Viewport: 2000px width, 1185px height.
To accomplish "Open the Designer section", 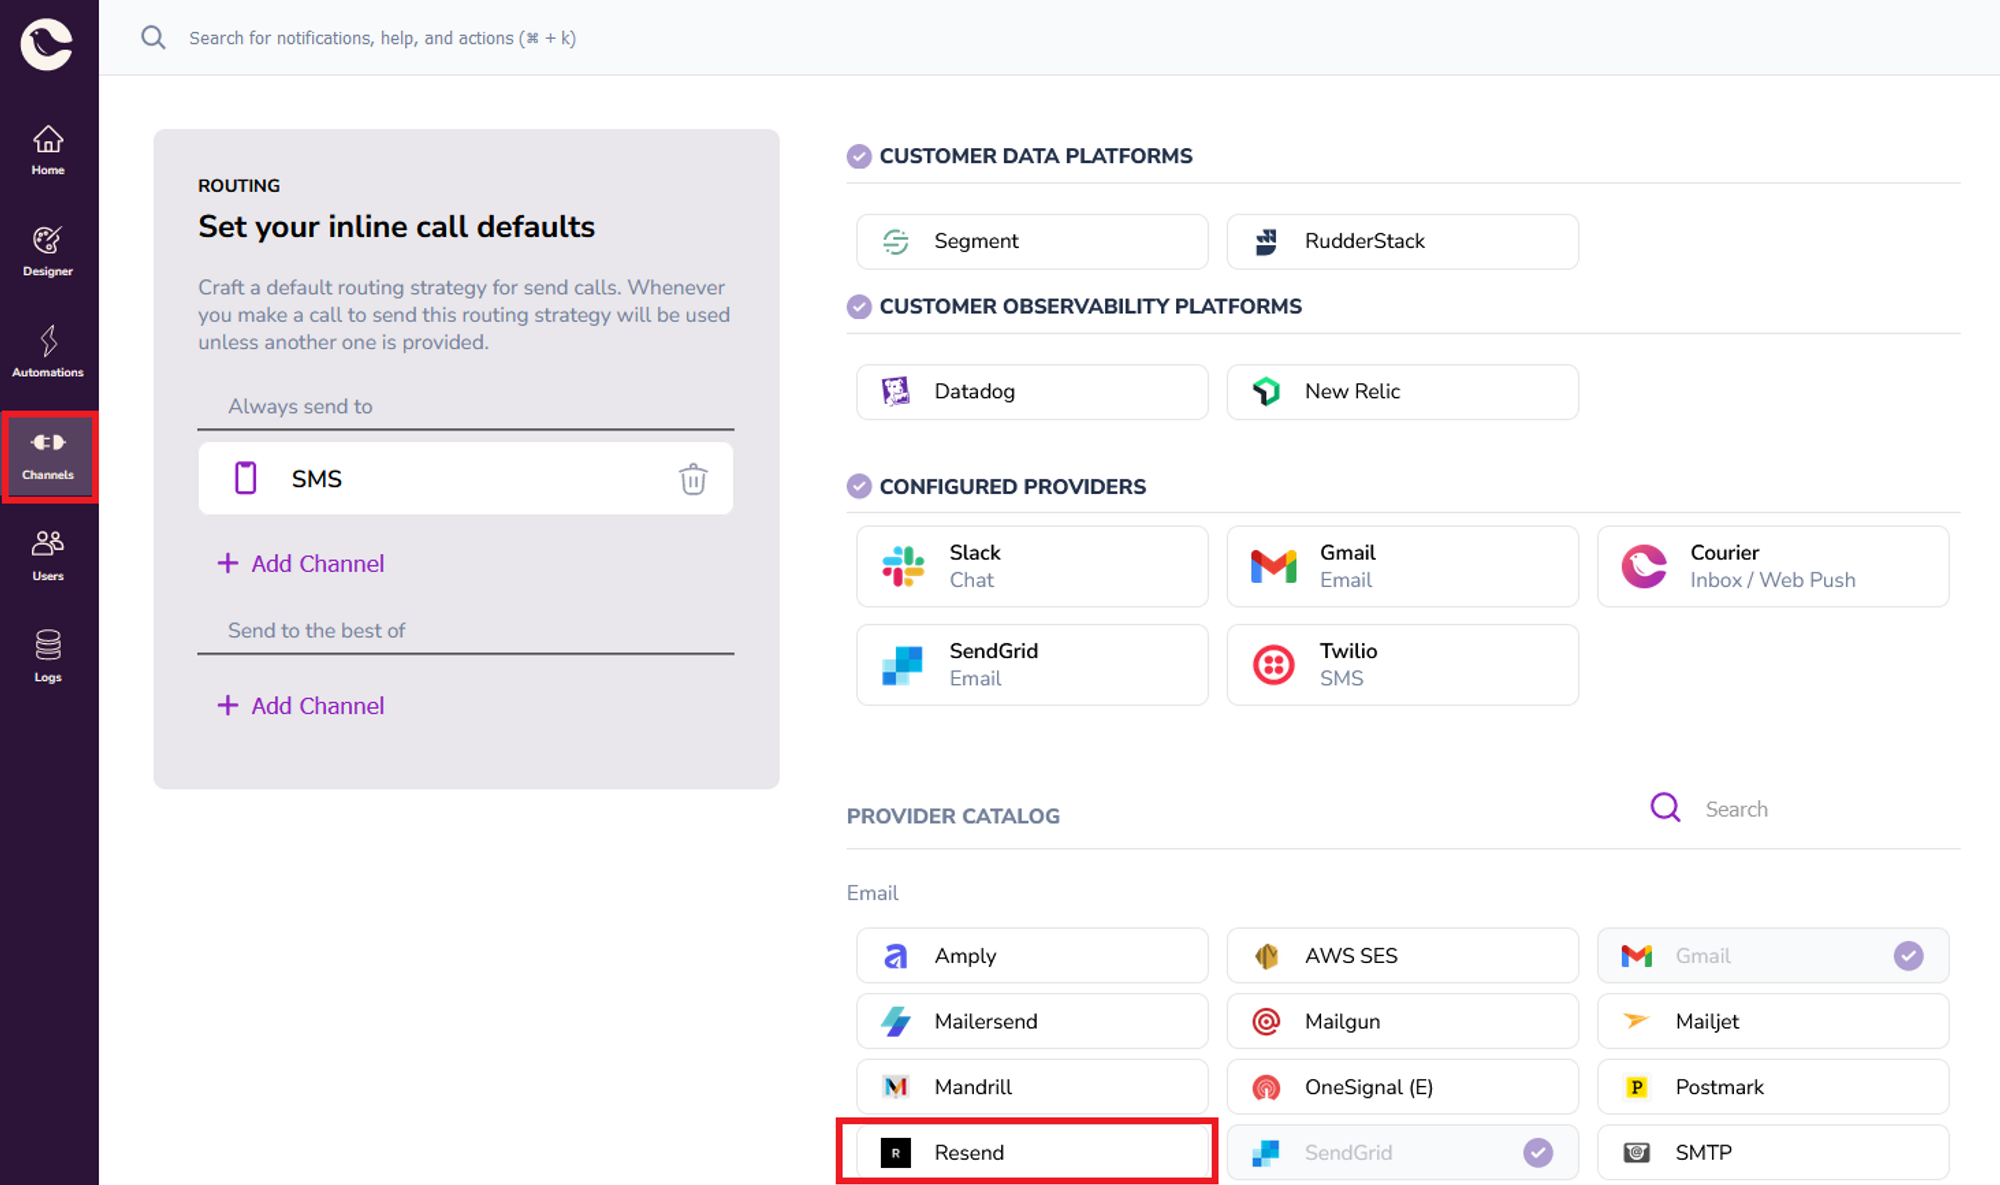I will 47,250.
